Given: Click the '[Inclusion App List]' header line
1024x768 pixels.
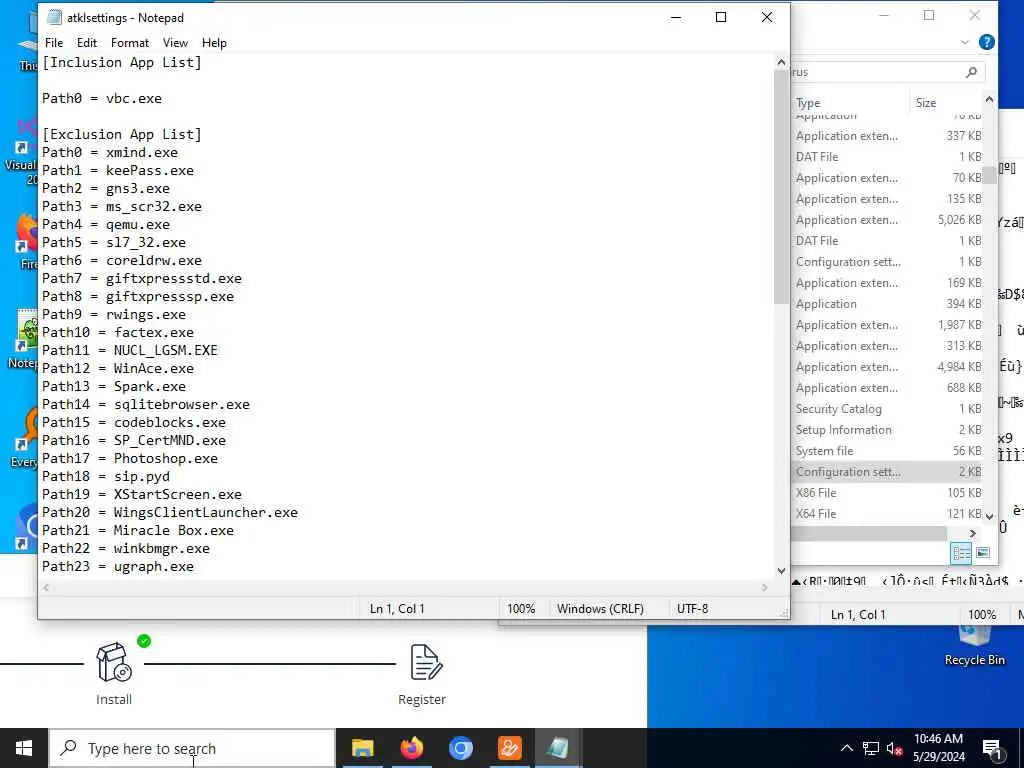Looking at the screenshot, I should click(x=122, y=63).
